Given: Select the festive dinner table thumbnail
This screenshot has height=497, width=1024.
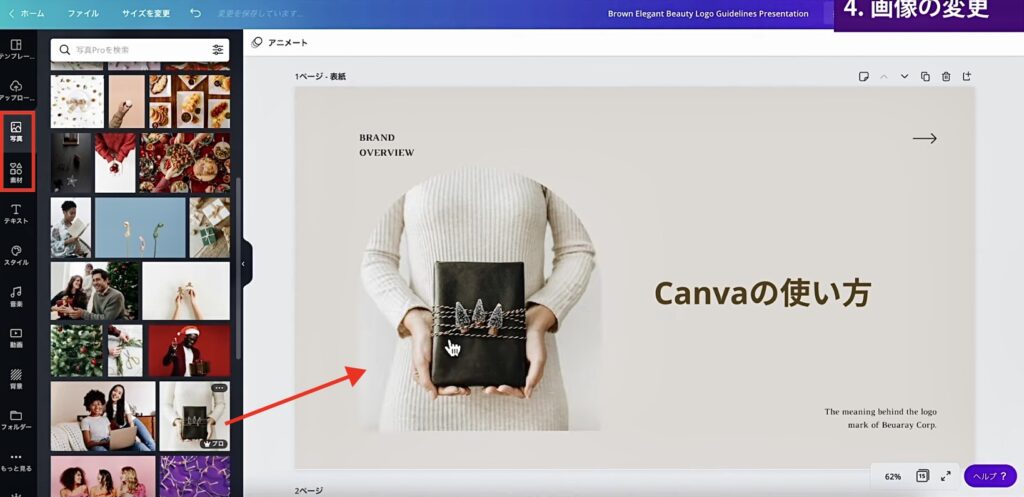Looking at the screenshot, I should 184,163.
